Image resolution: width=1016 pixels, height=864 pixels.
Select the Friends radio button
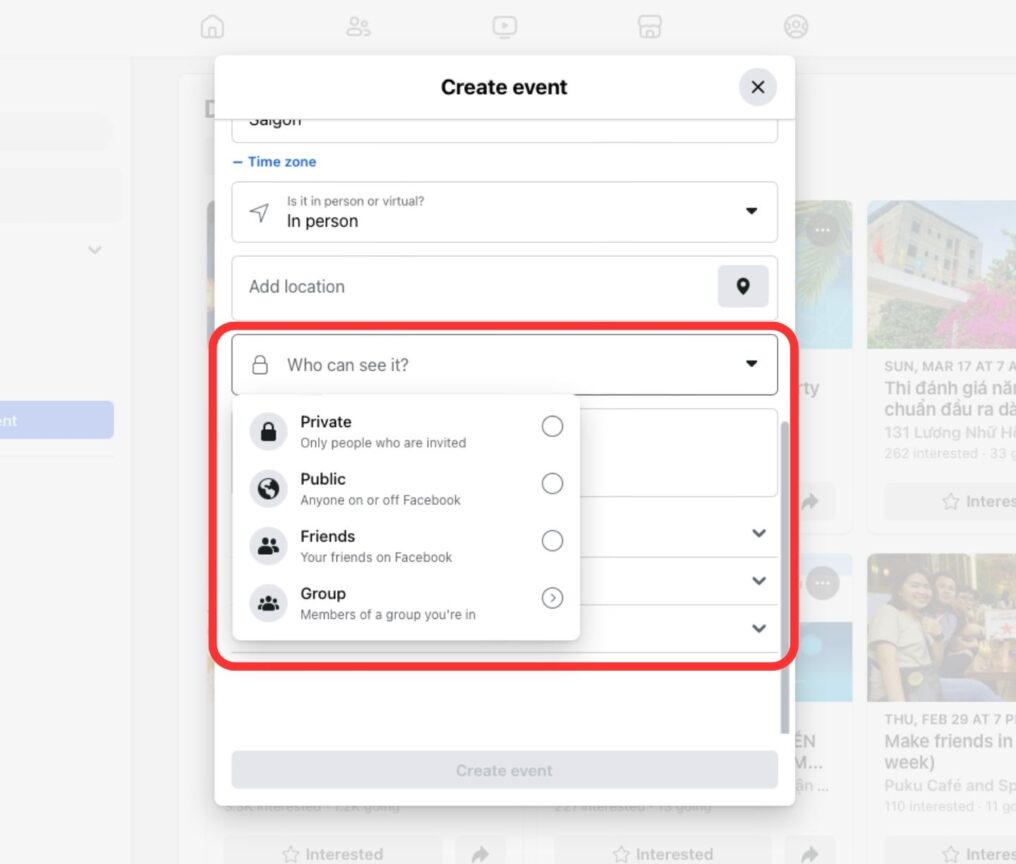pyautogui.click(x=552, y=541)
